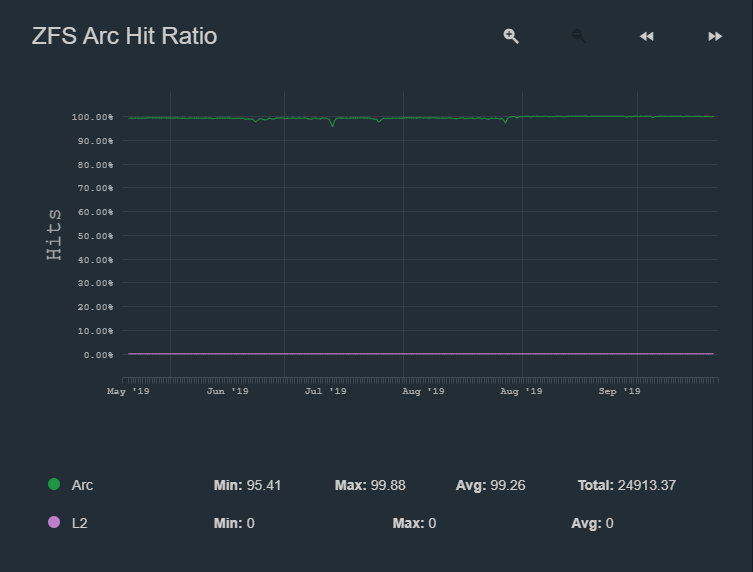Image resolution: width=753 pixels, height=572 pixels.
Task: Click the 50.00% y-axis label
Action: click(92, 236)
